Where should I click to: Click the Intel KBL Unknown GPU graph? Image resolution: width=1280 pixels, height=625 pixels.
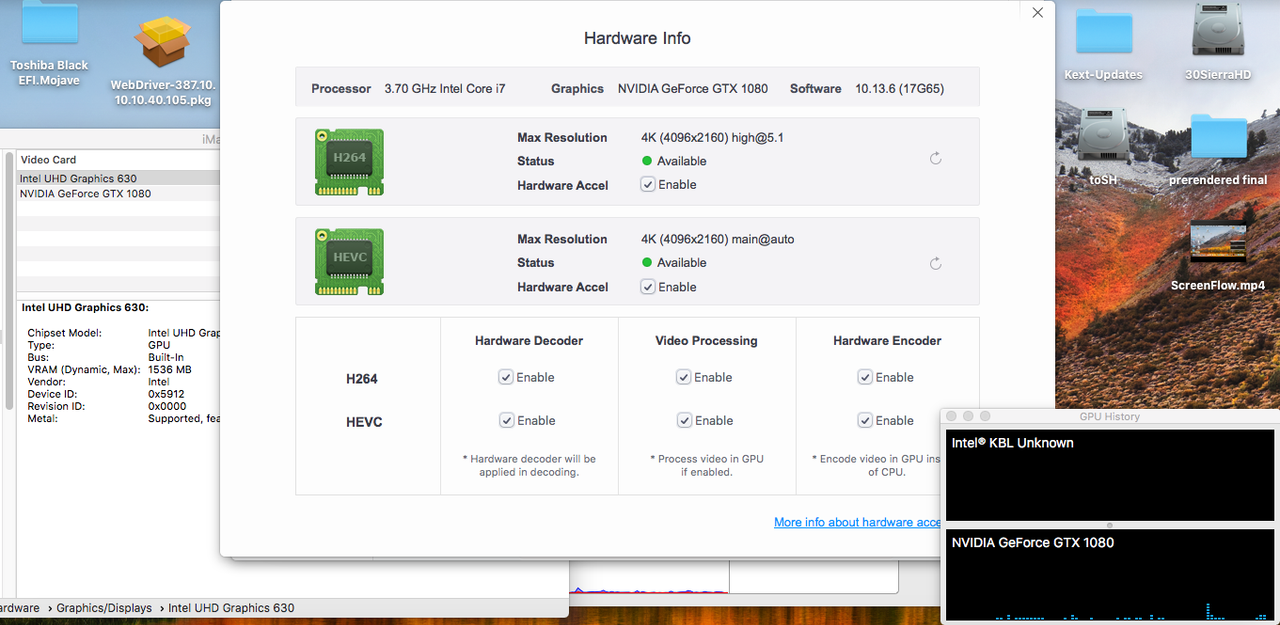(1110, 475)
